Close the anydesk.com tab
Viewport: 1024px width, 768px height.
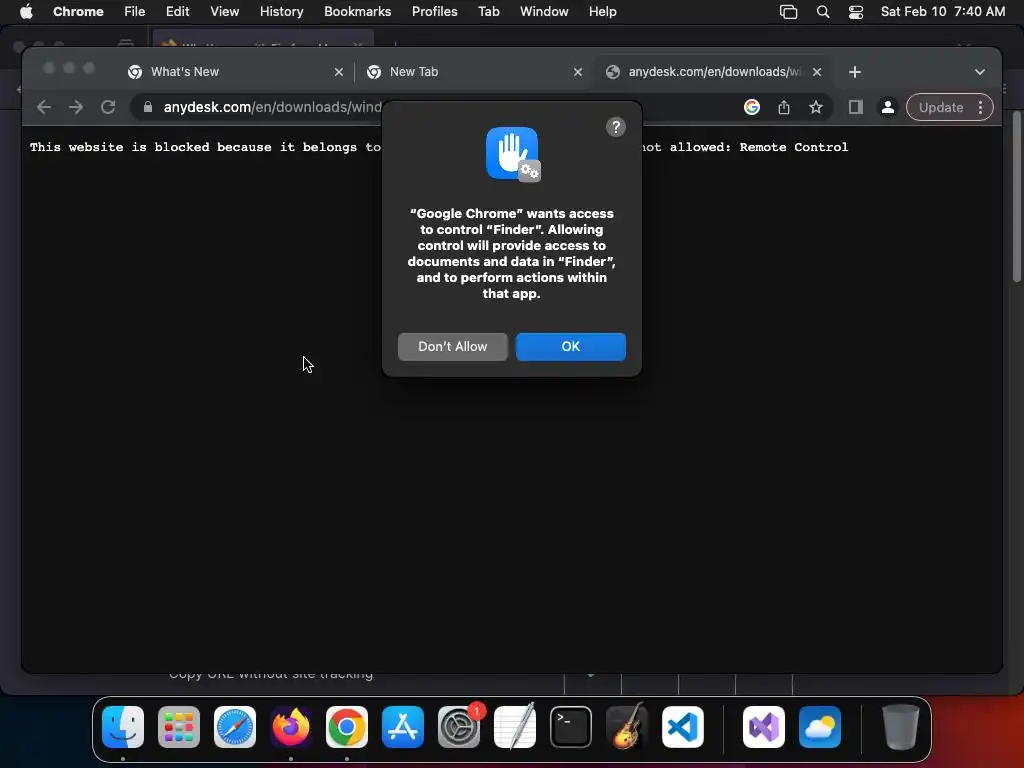[x=816, y=72]
